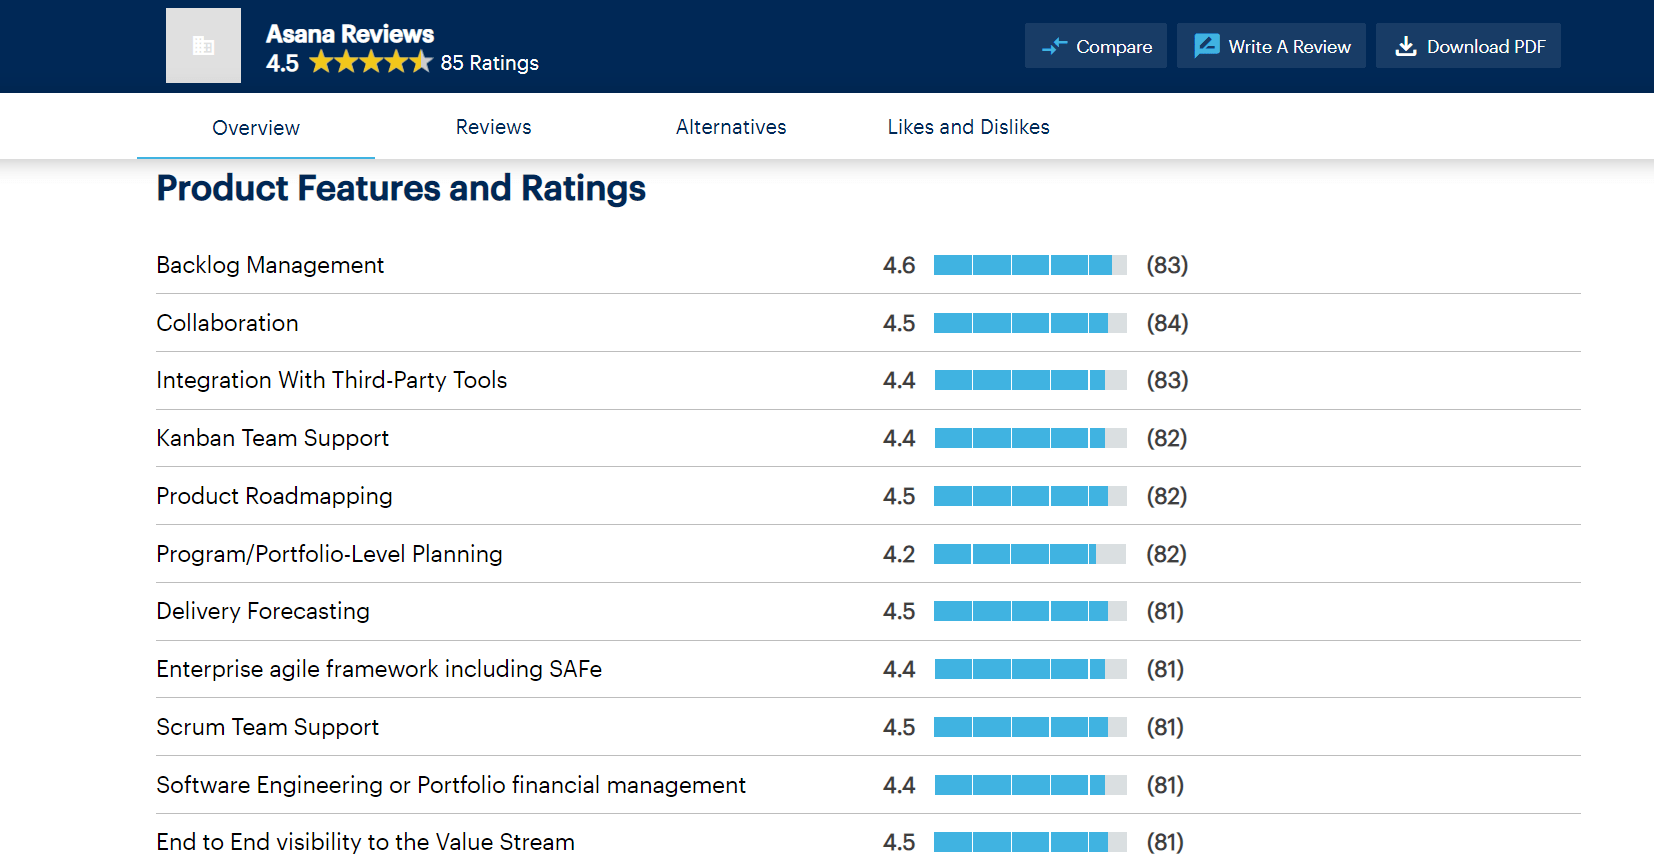Click the Write A Review pencil icon
Screen dimensions: 1654x868
1207,46
